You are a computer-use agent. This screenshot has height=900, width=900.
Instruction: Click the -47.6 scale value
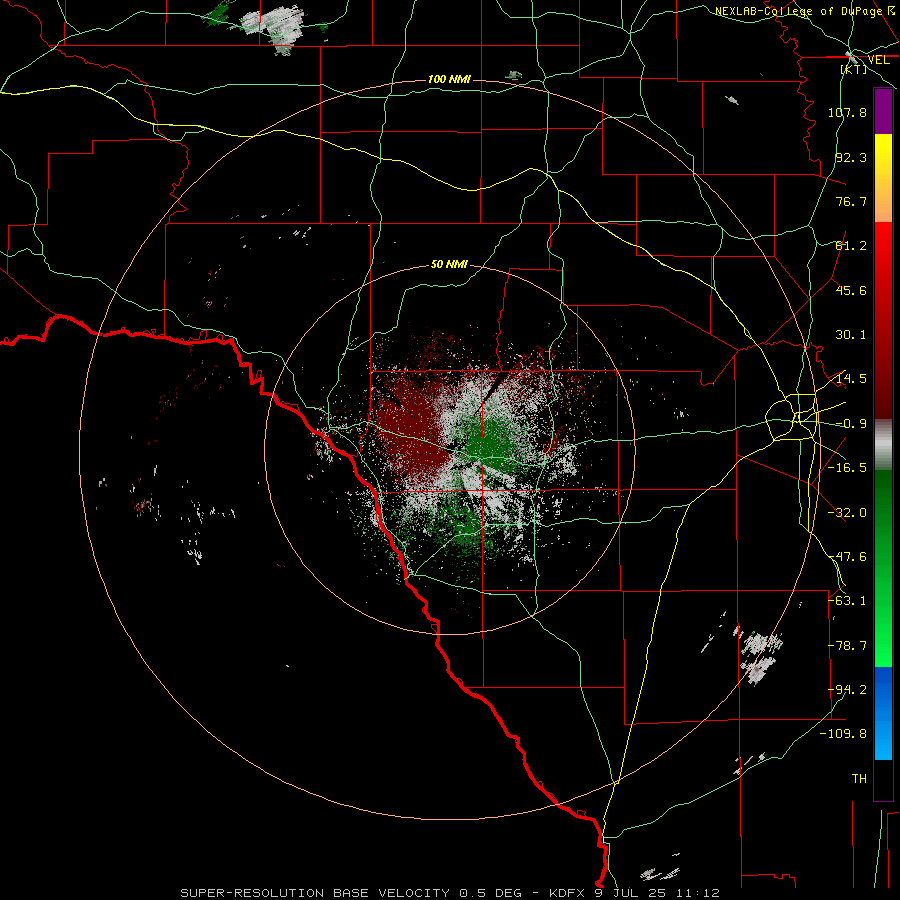coord(847,557)
